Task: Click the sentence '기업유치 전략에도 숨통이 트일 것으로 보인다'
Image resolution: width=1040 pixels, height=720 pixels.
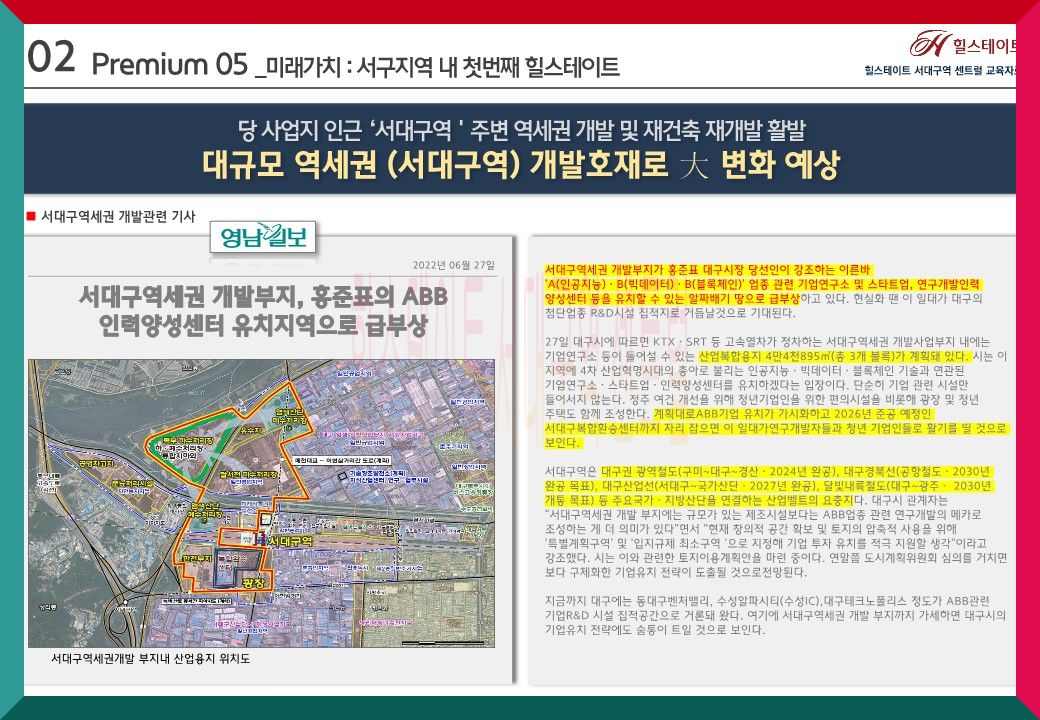Action: (x=655, y=630)
